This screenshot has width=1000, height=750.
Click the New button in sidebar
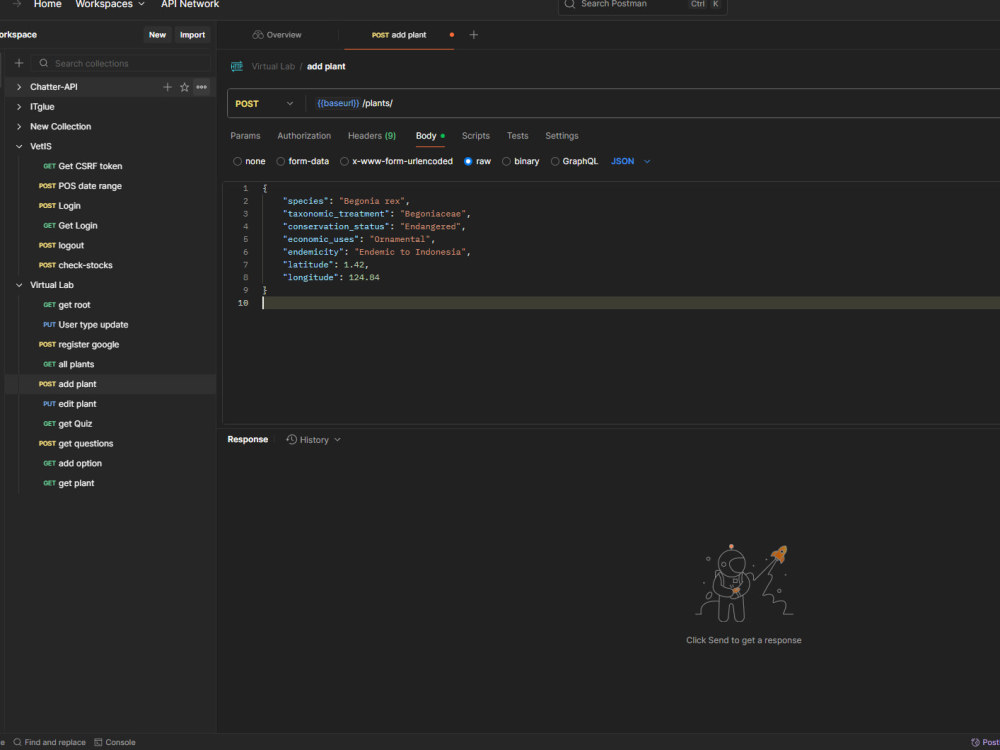(x=158, y=35)
